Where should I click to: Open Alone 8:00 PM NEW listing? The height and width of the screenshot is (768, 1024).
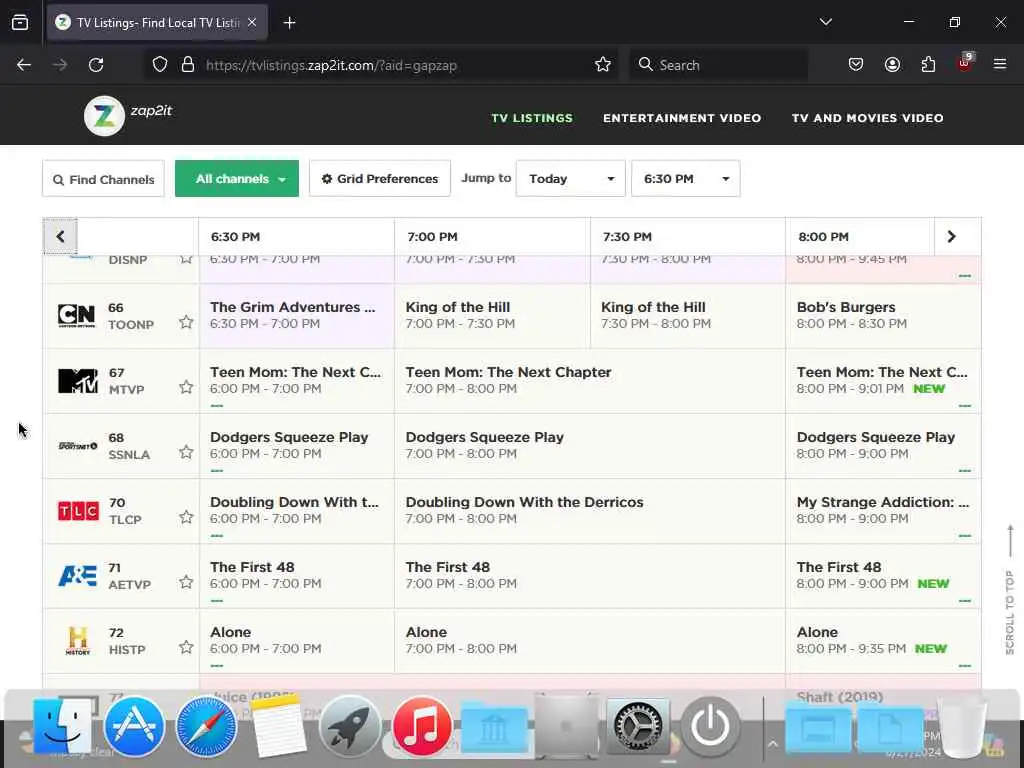[883, 641]
